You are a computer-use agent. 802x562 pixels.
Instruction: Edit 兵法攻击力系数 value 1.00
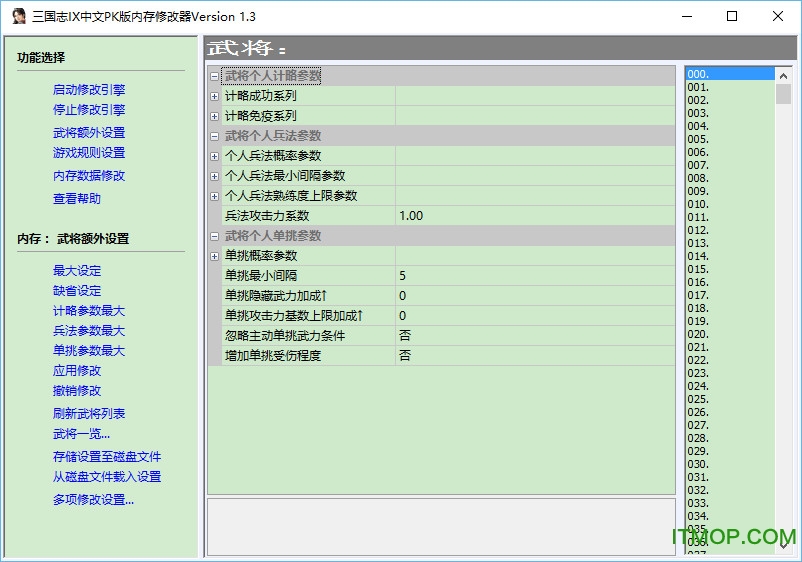point(535,216)
